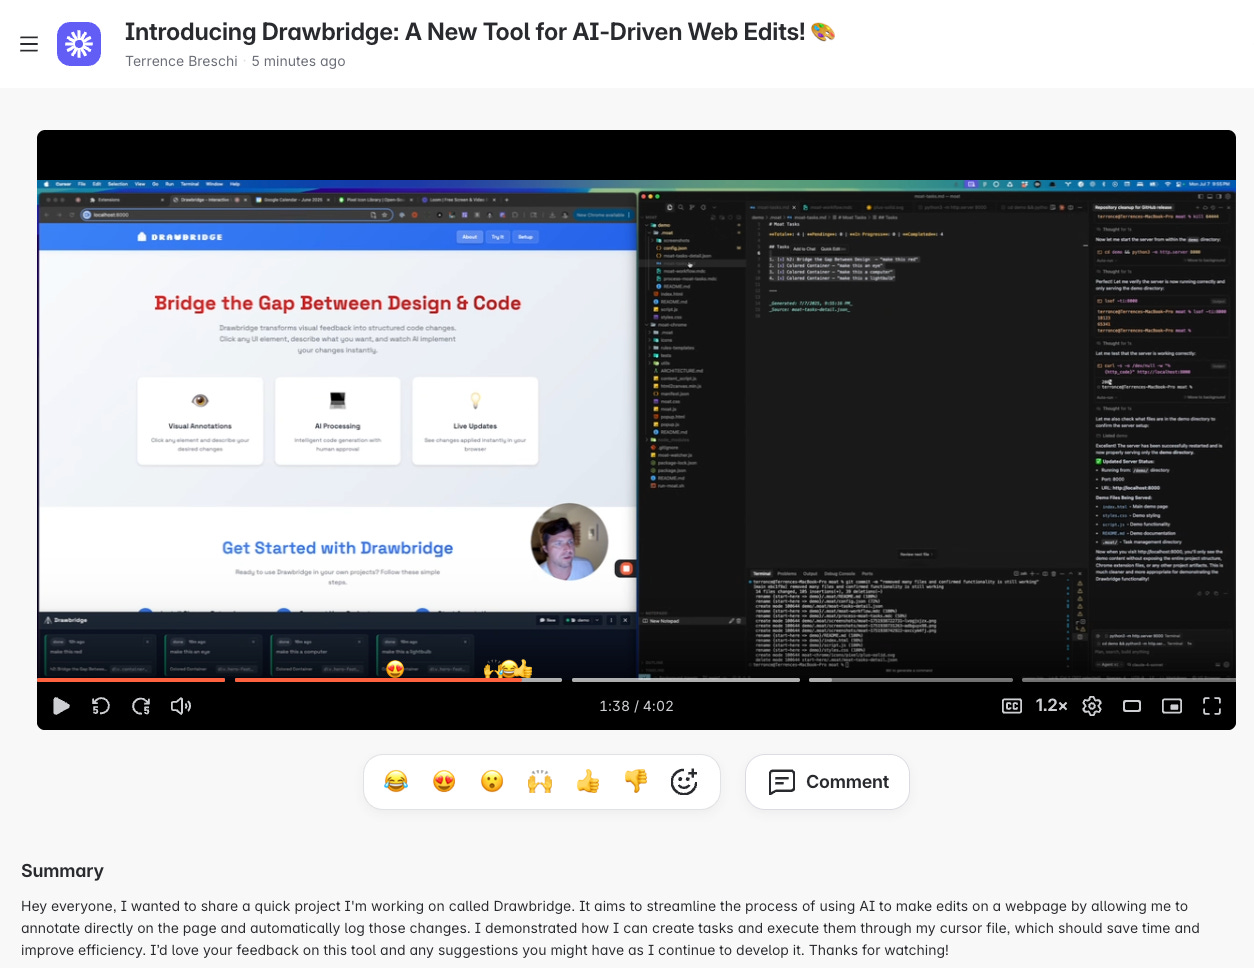
Task: Rewind the video five seconds
Action: point(101,706)
